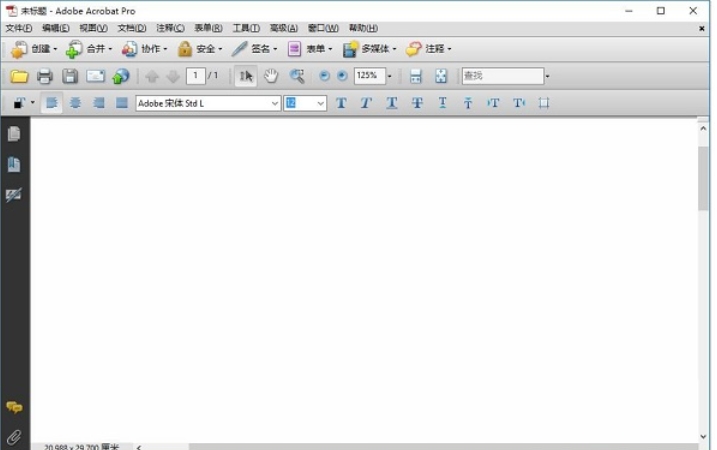Open the 表单 (Forms) toolbar menu
Image resolution: width=717 pixels, height=450 pixels.
[x=310, y=49]
